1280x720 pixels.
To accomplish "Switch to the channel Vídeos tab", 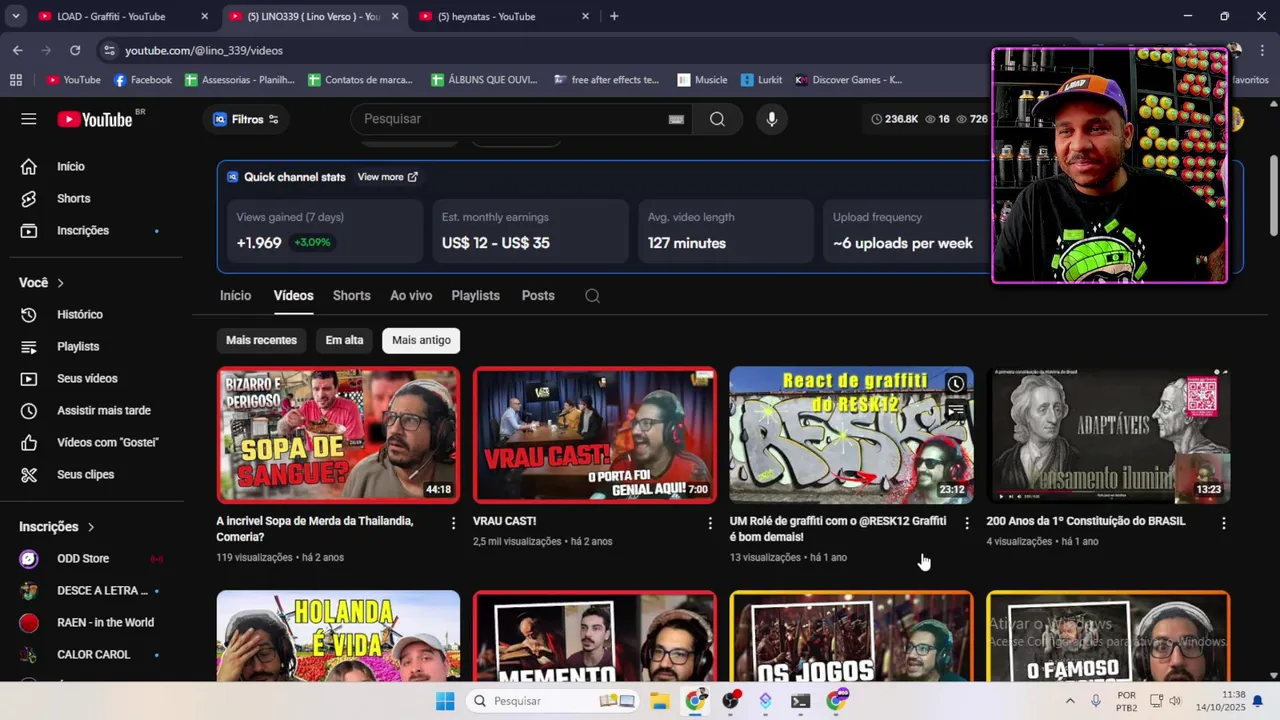I will [x=293, y=296].
